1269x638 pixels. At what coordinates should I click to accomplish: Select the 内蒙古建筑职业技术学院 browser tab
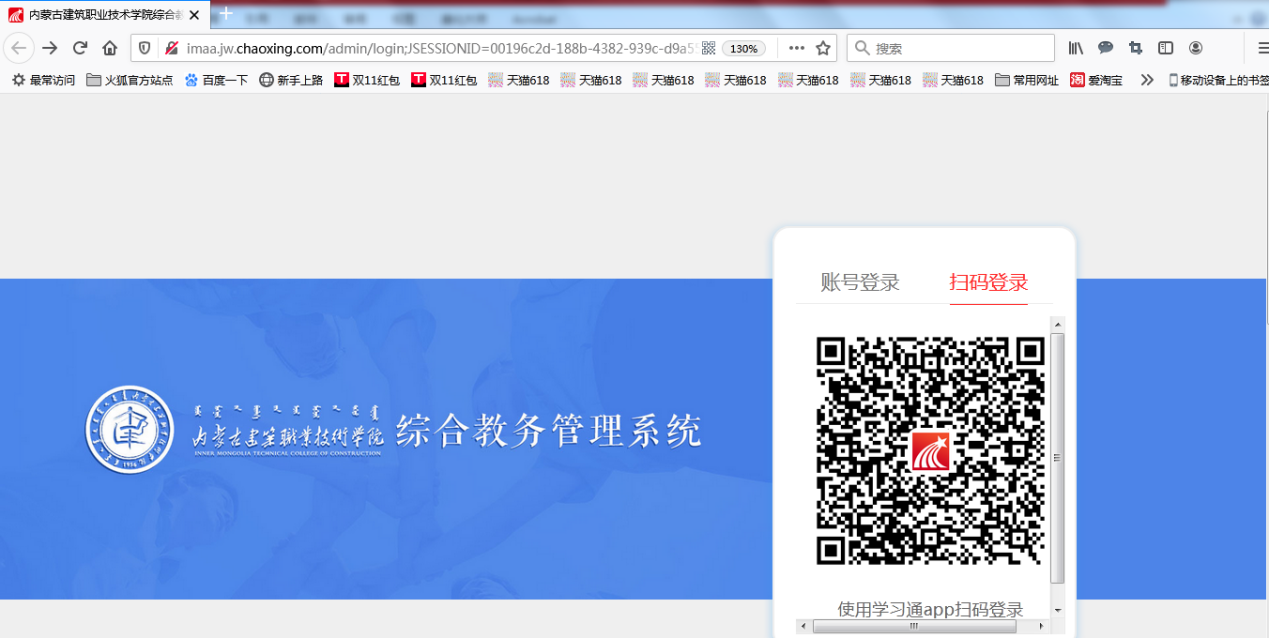[105, 15]
